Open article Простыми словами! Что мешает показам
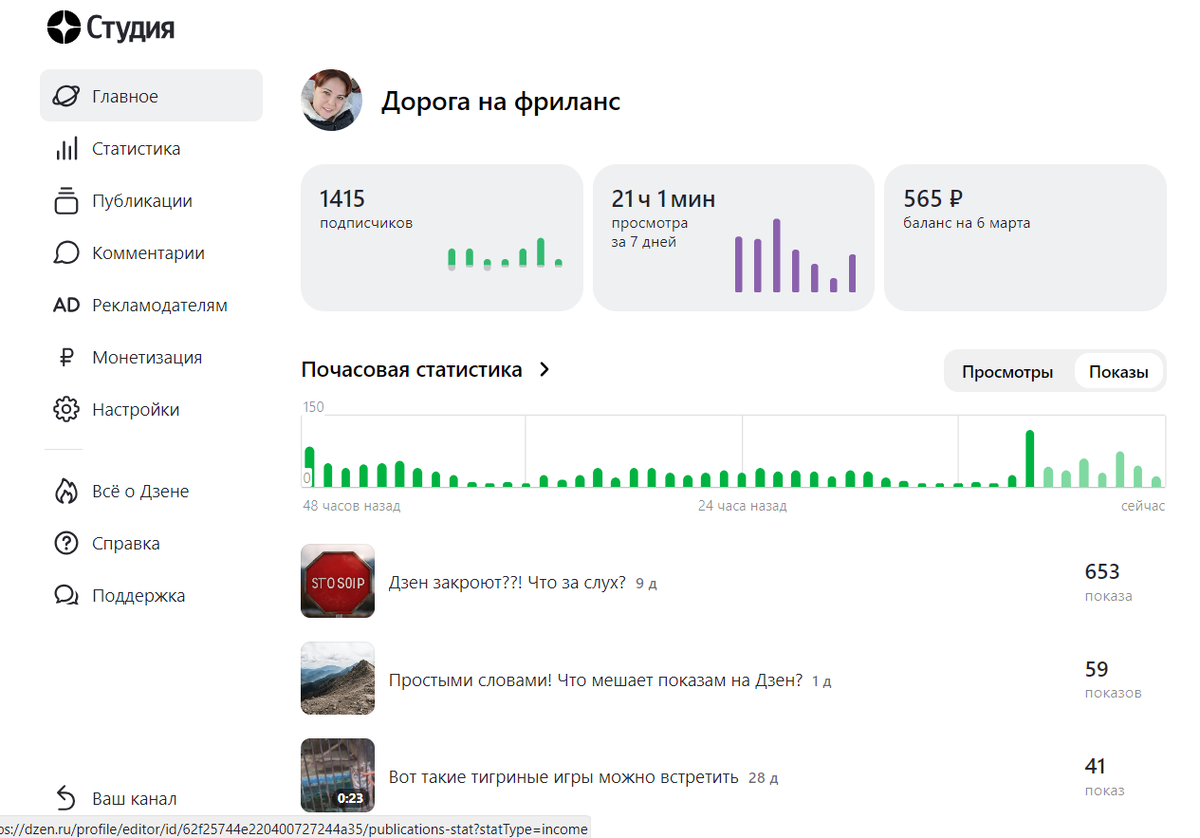The height and width of the screenshot is (838, 1200). (595, 680)
